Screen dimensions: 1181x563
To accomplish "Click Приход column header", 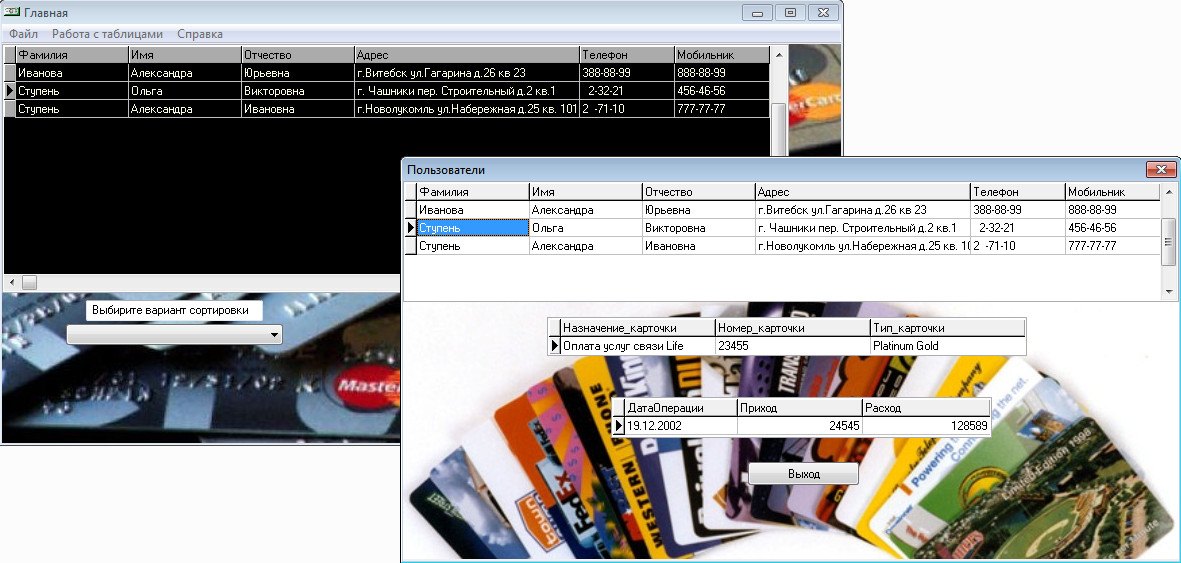I will click(x=799, y=408).
